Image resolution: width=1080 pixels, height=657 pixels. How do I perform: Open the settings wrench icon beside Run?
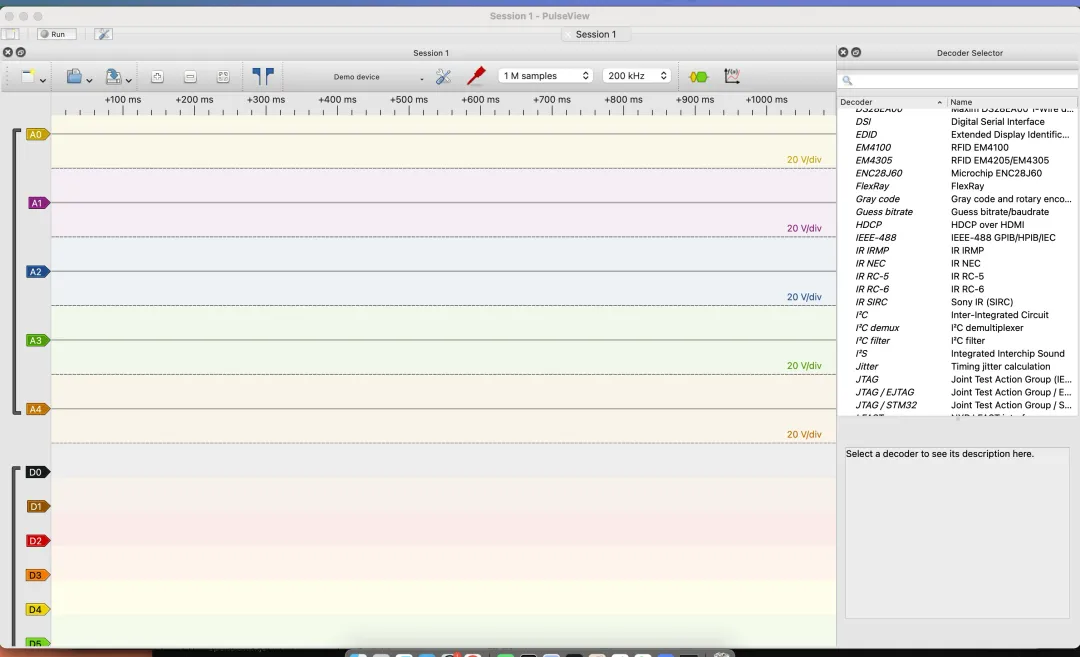103,34
